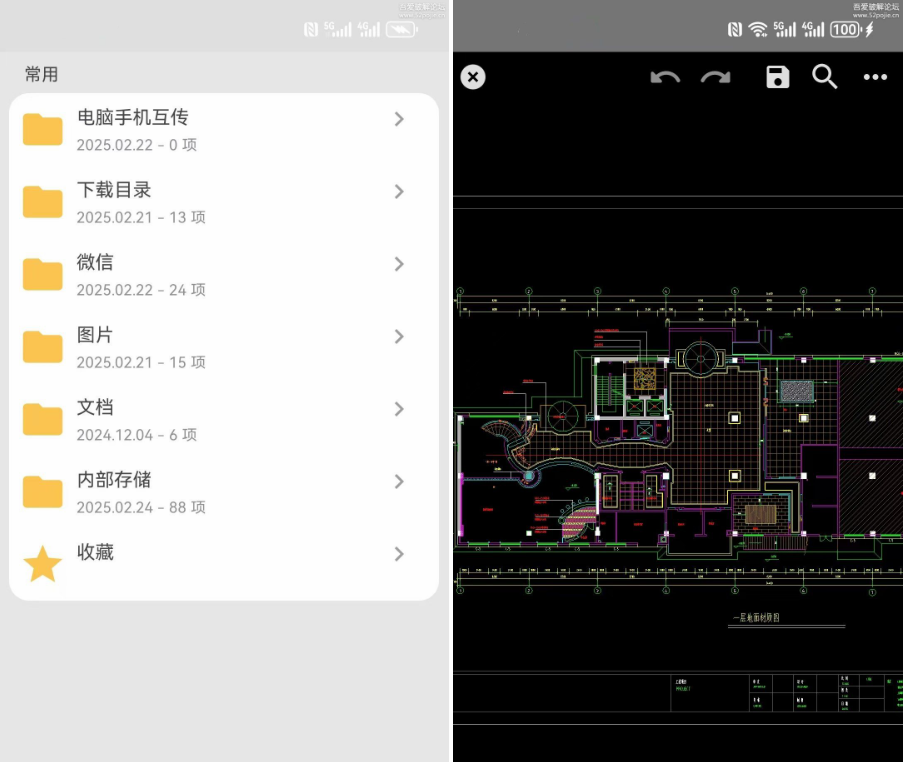Select the 文档 folder label

pos(95,408)
